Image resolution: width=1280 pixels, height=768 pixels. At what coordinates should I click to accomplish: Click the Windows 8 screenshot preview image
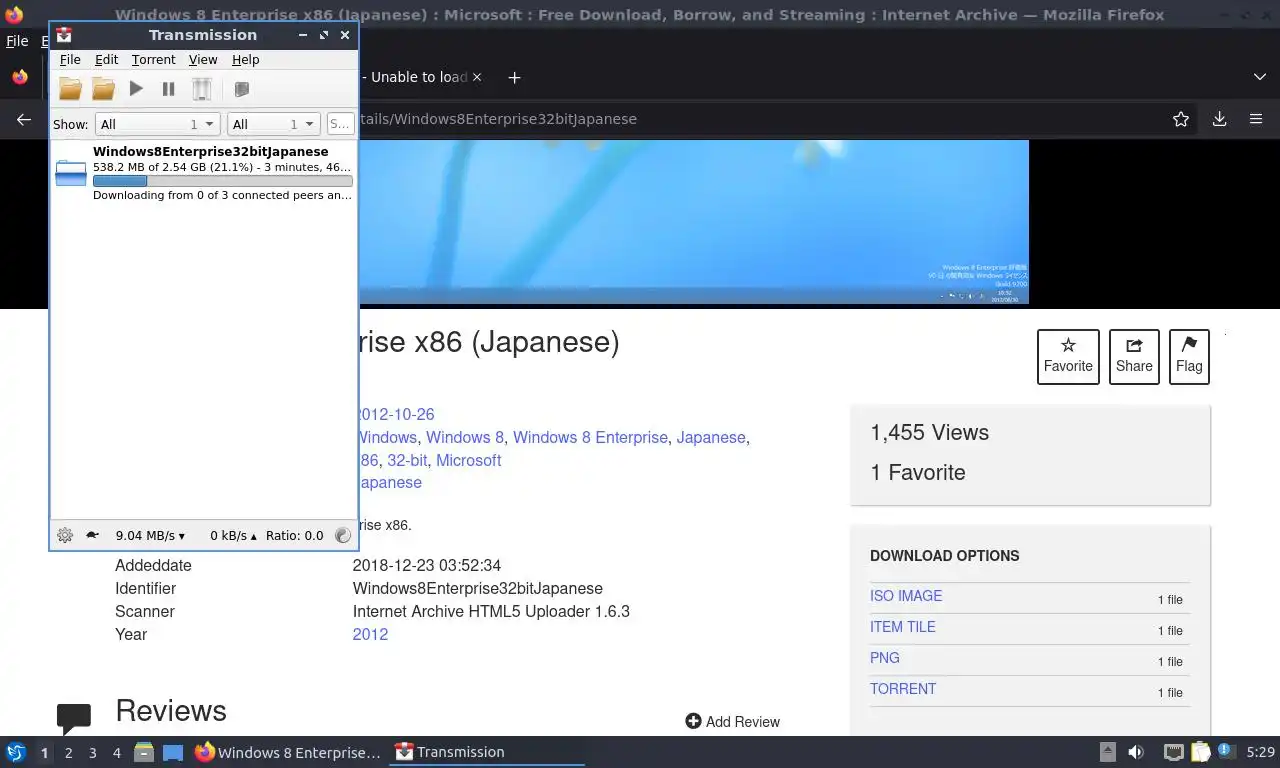(x=693, y=221)
